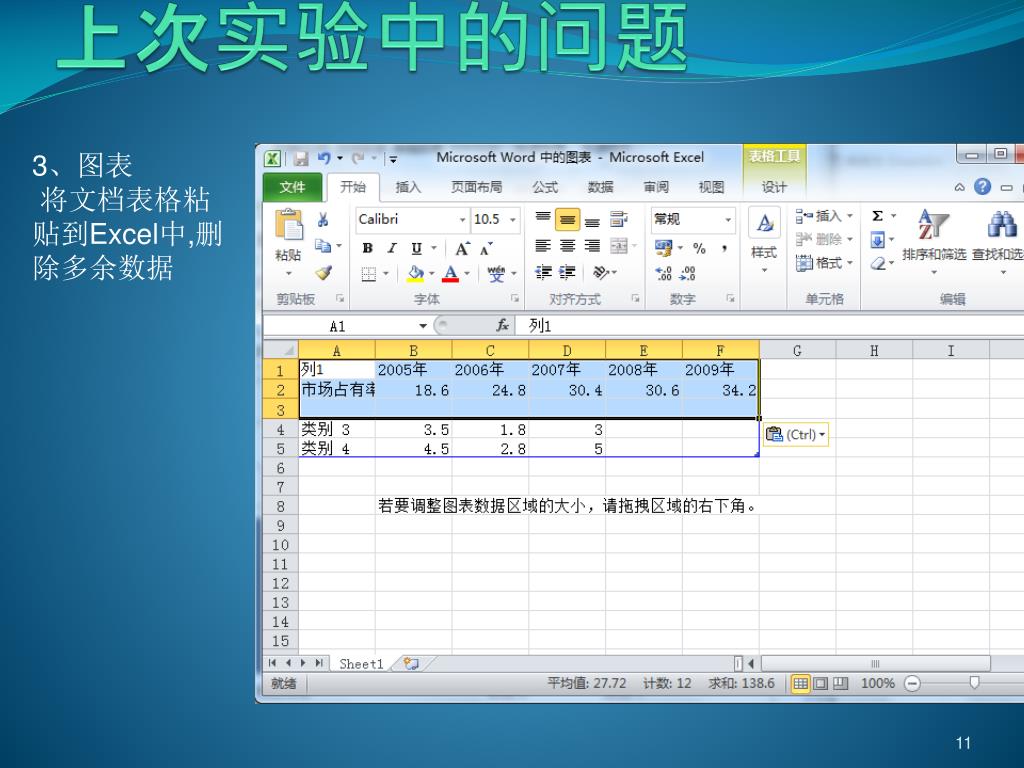Increase indent icon
This screenshot has width=1024, height=768.
click(568, 272)
